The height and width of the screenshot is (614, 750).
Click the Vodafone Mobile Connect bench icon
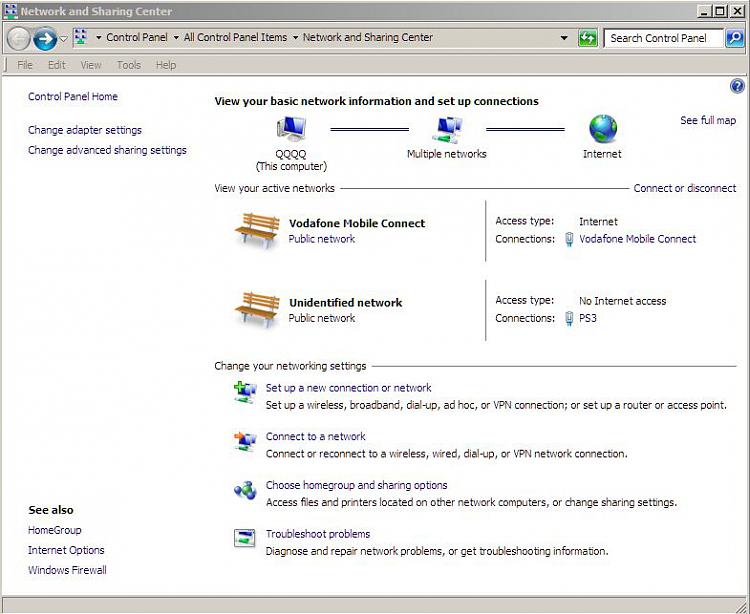point(258,230)
